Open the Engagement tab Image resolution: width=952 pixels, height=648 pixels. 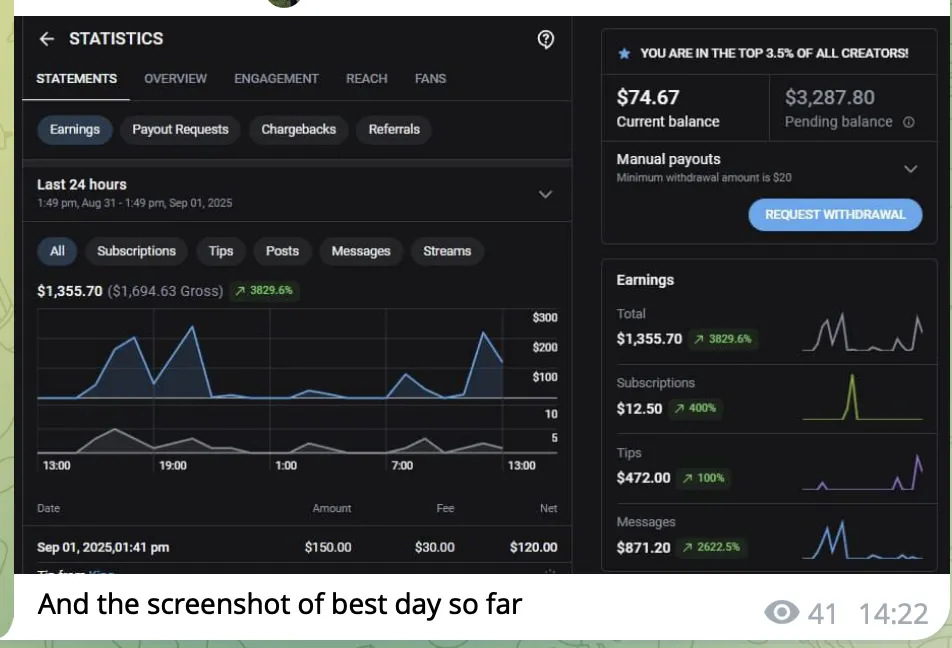point(276,78)
